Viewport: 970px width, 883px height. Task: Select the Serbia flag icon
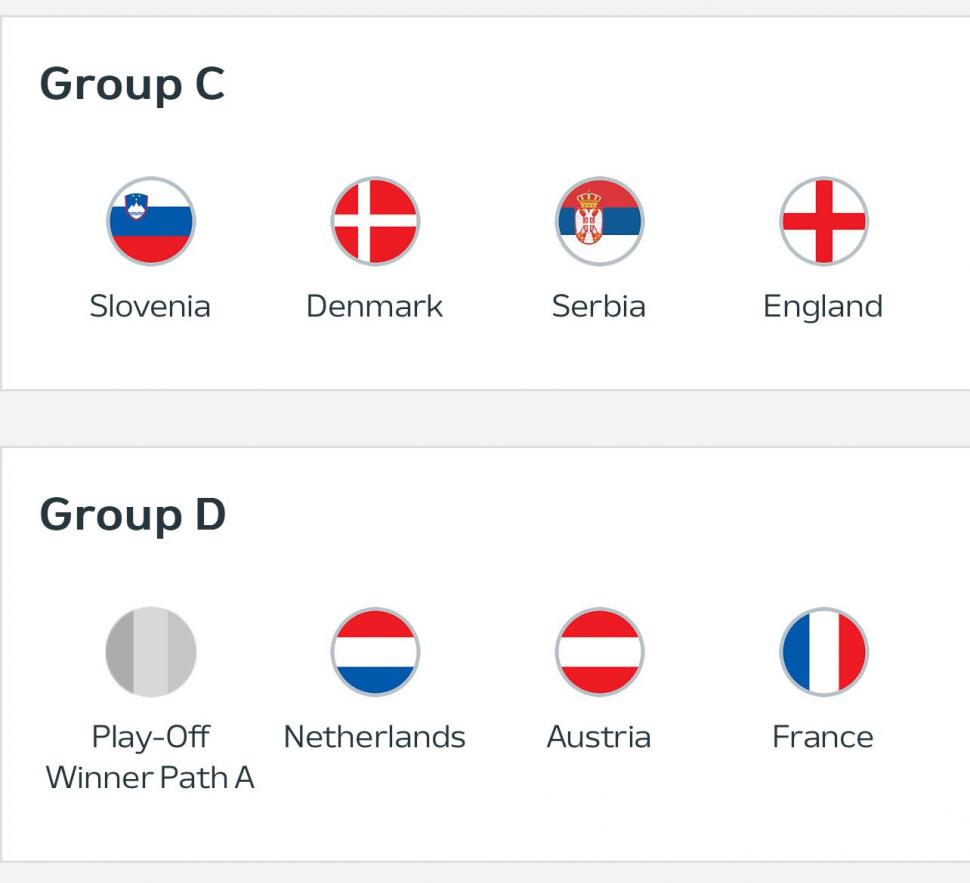coord(600,221)
